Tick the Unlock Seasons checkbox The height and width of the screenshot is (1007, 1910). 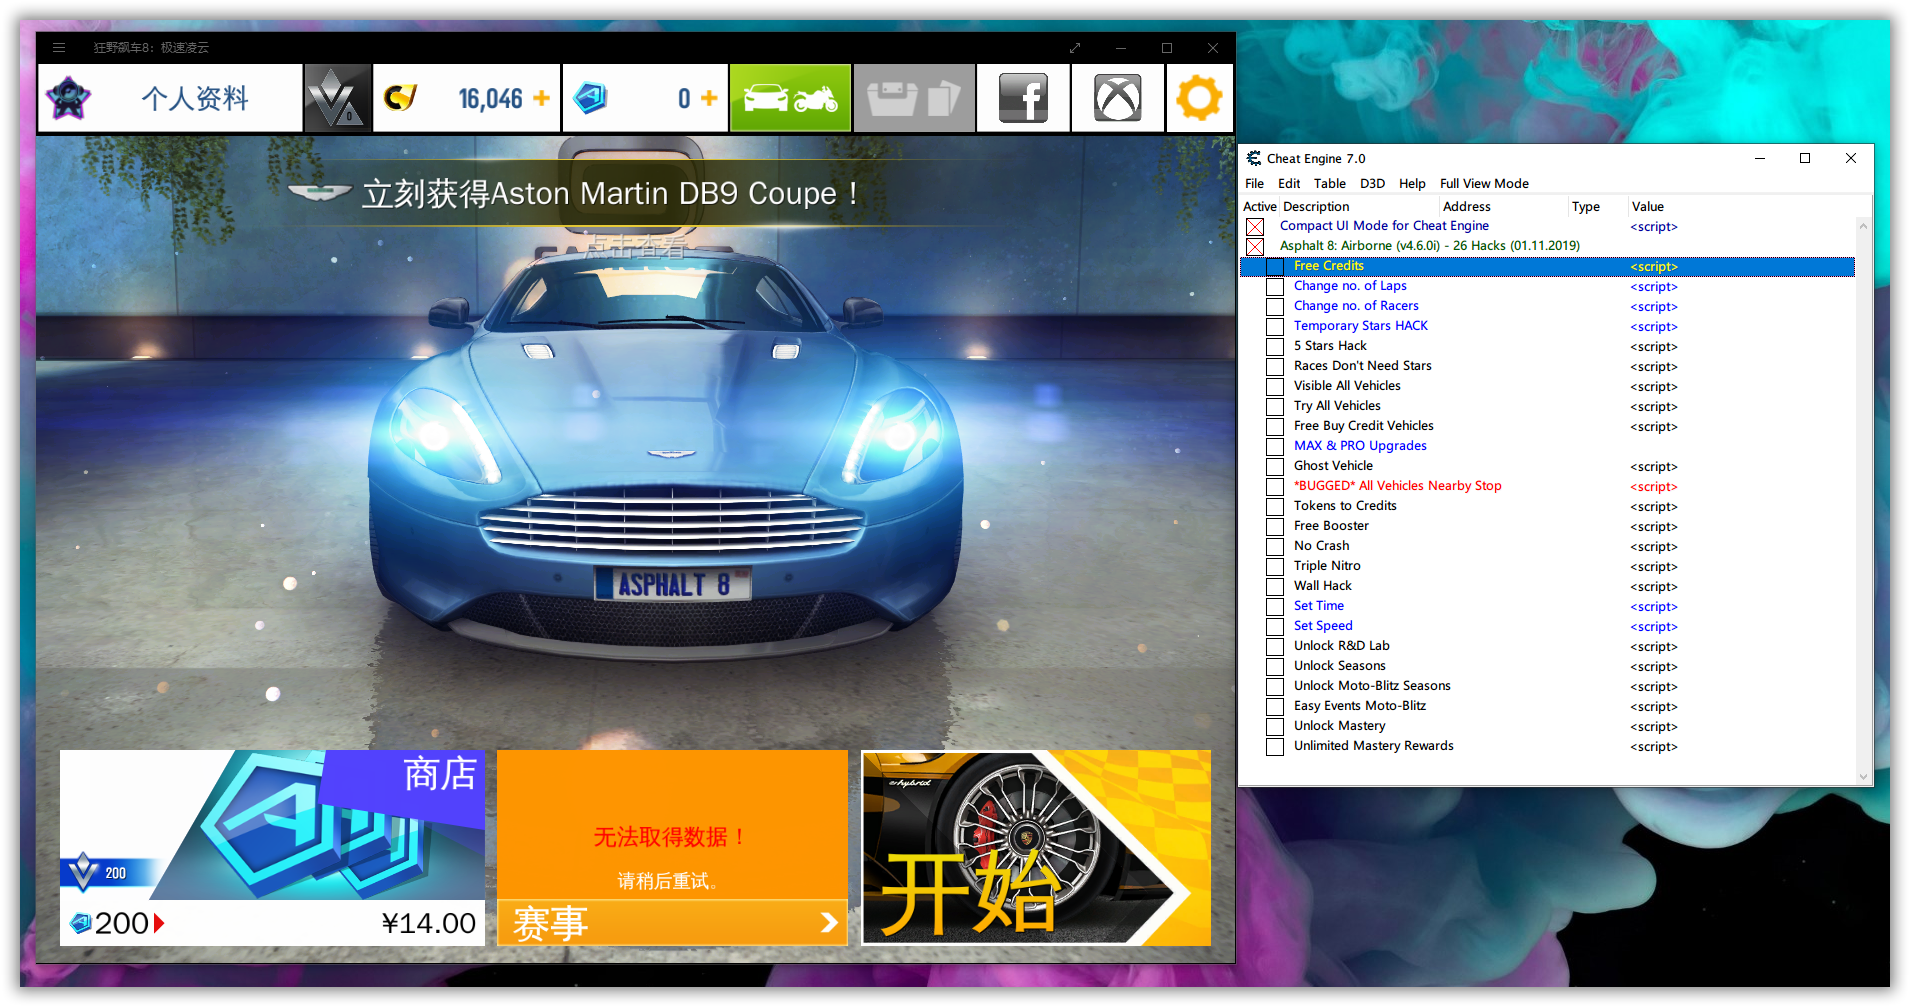coord(1275,667)
